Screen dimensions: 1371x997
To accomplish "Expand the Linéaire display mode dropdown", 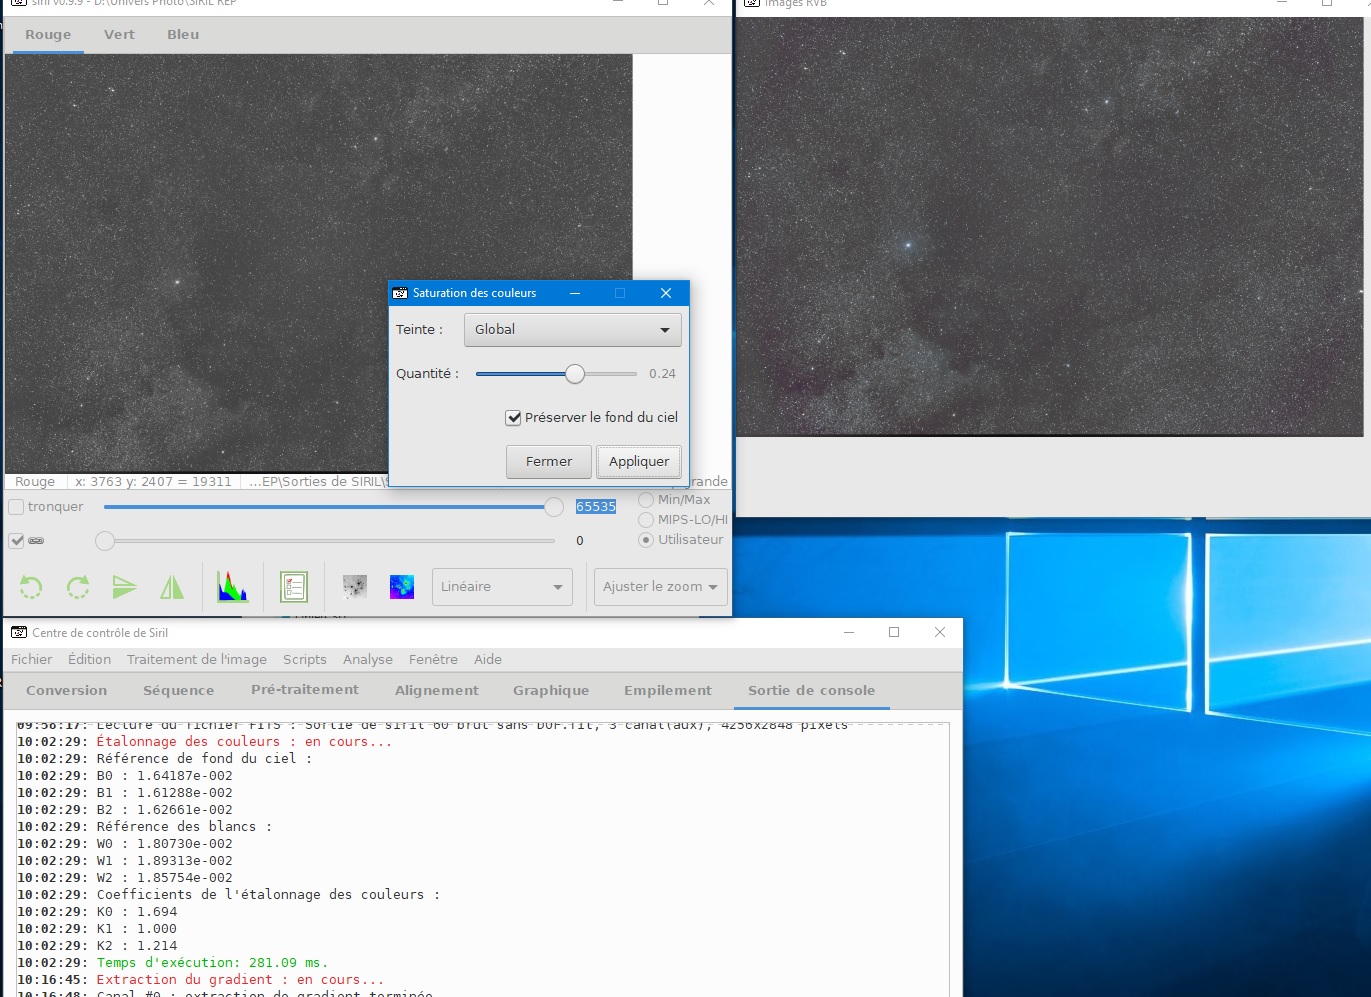I will (502, 587).
